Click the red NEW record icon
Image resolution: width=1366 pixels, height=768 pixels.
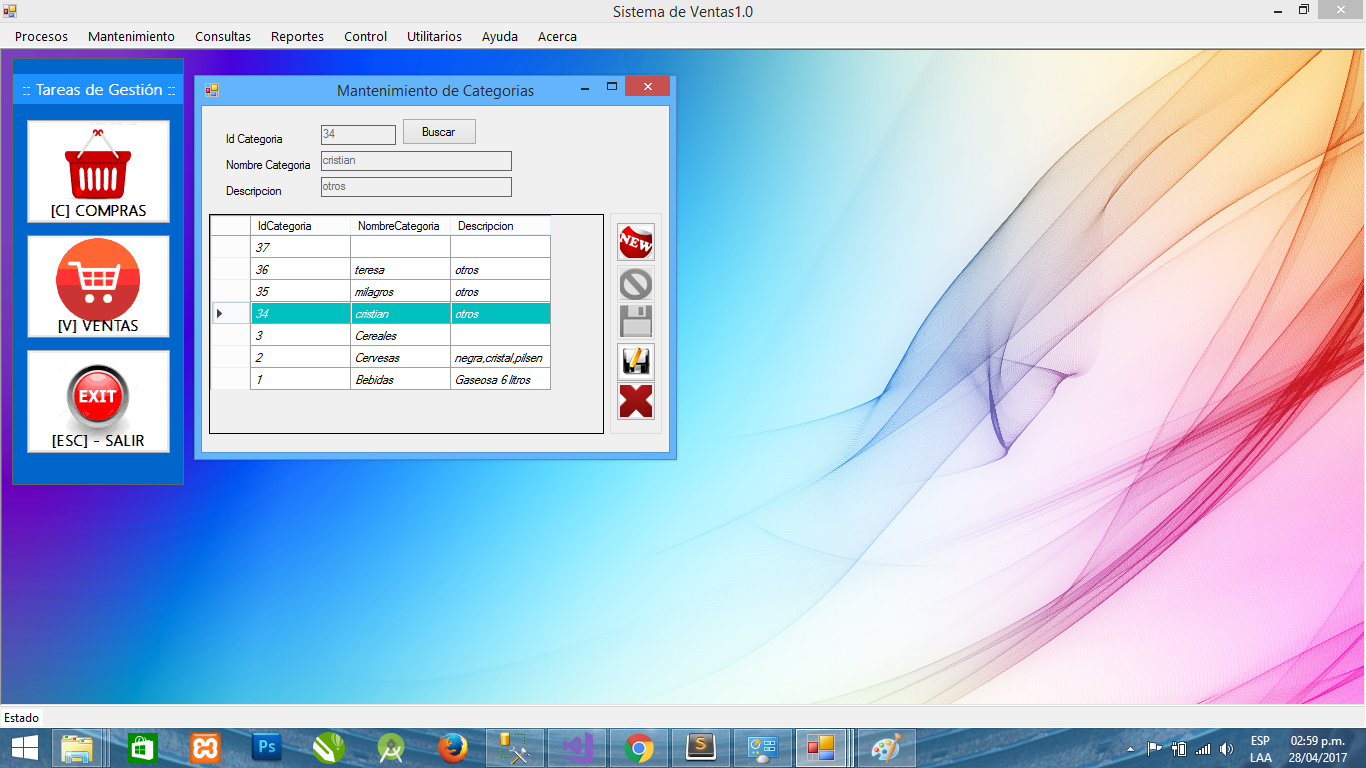pyautogui.click(x=636, y=242)
